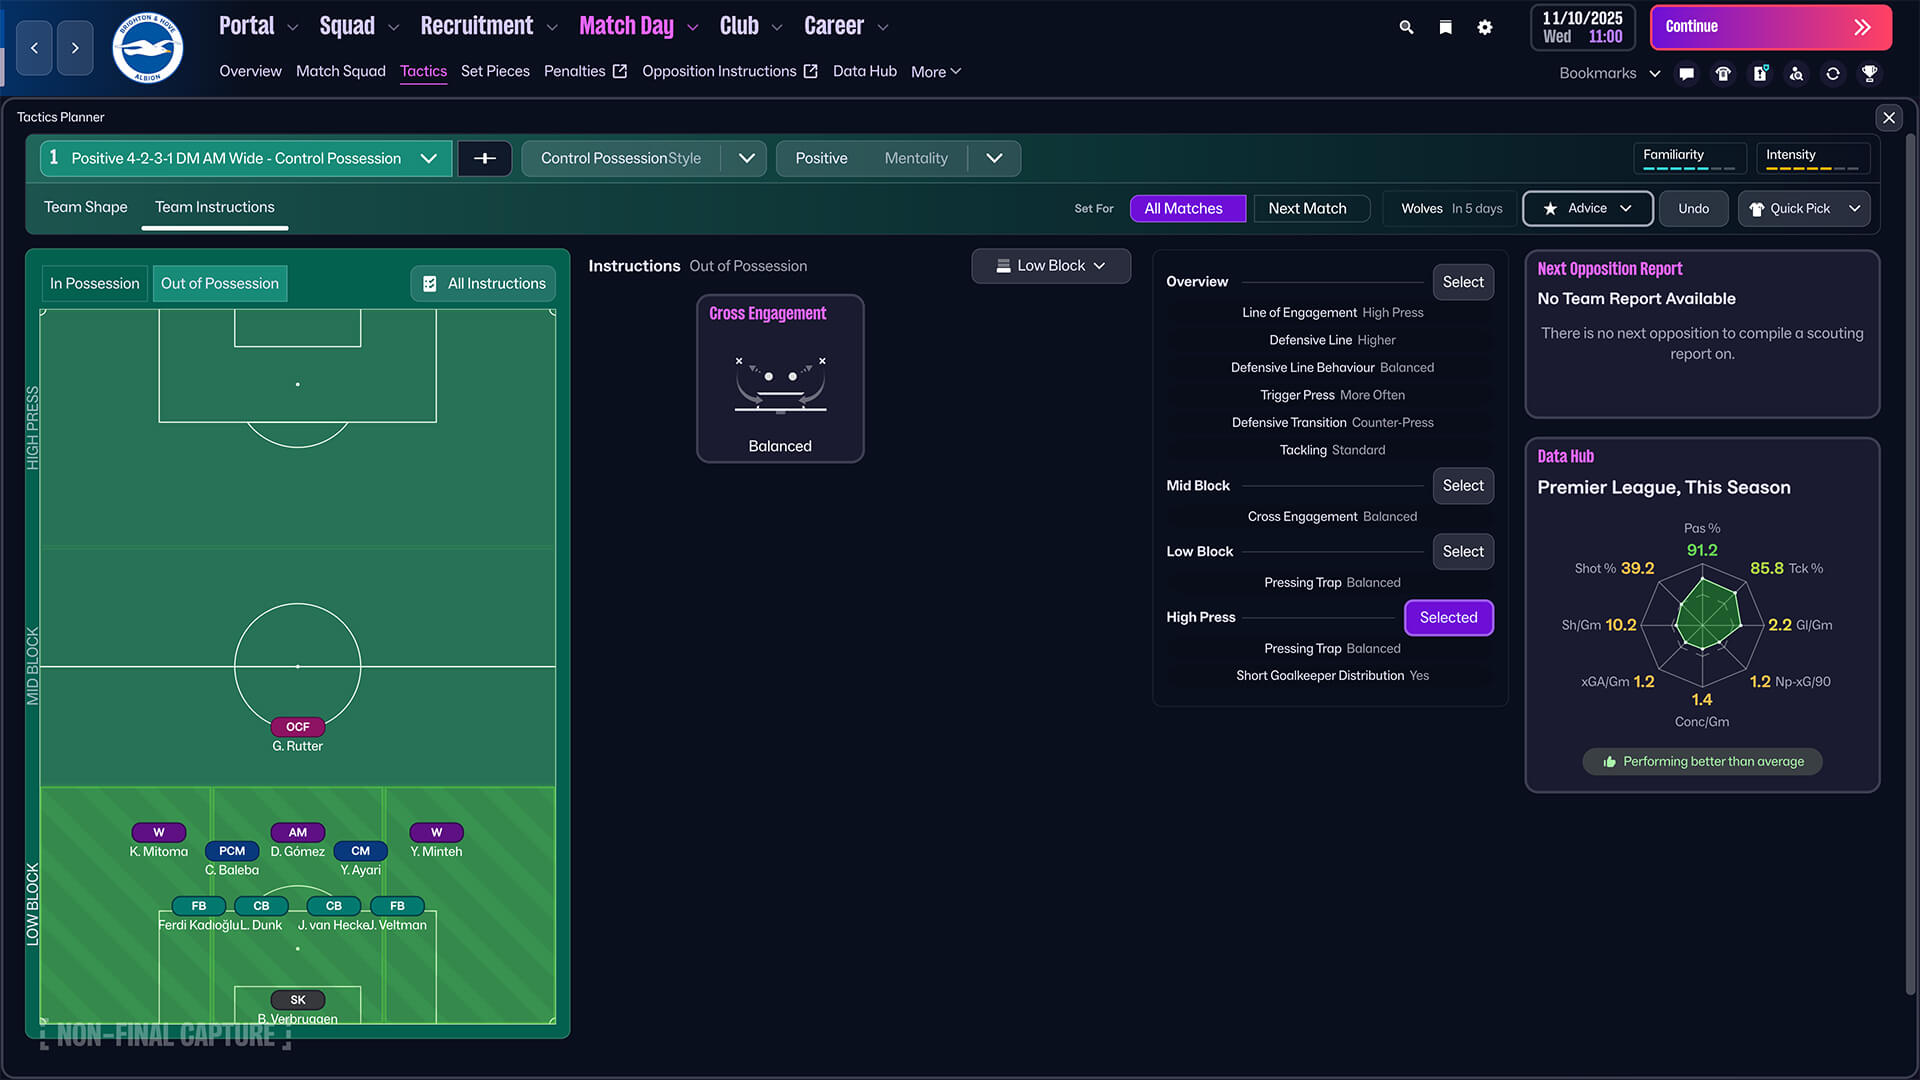Open the inbox messages icon
This screenshot has width=1920, height=1080.
click(x=1687, y=74)
